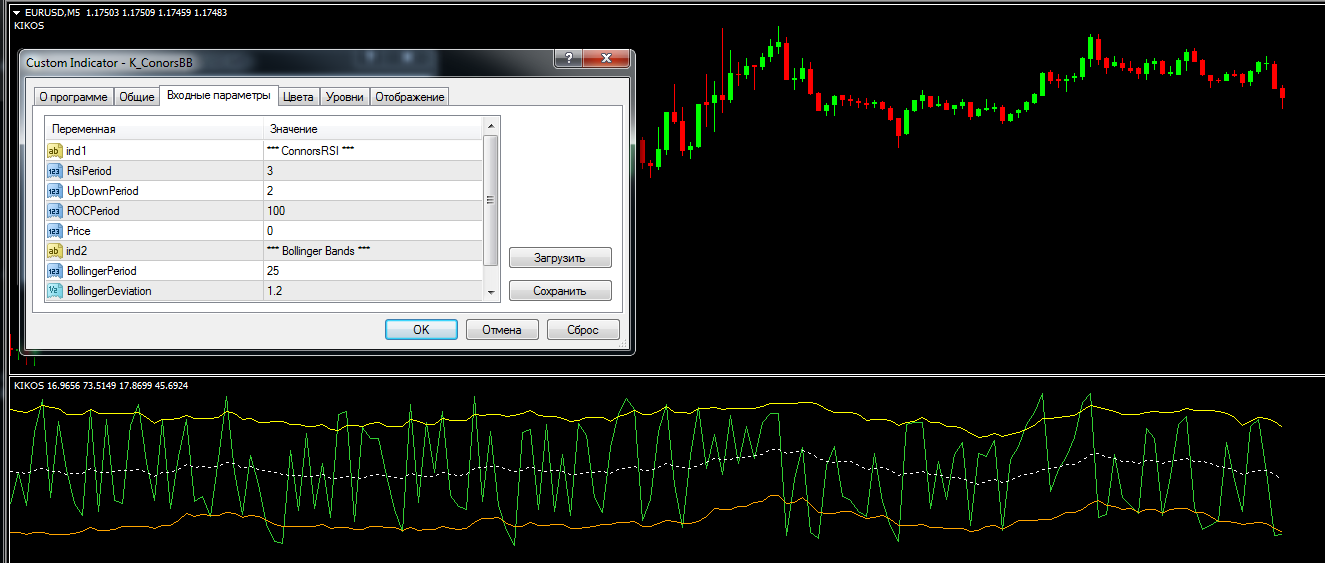The height and width of the screenshot is (563, 1325).
Task: Edit the BollingerDeviation value 1.2
Action: [372, 291]
